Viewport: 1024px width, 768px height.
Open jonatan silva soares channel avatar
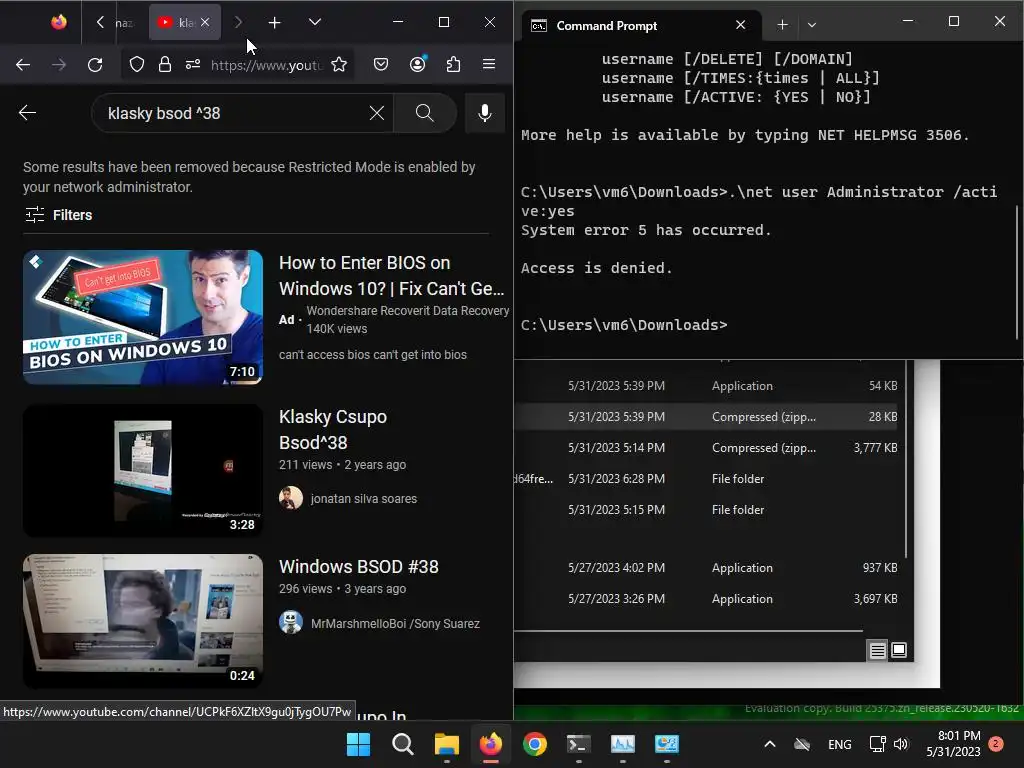(291, 498)
